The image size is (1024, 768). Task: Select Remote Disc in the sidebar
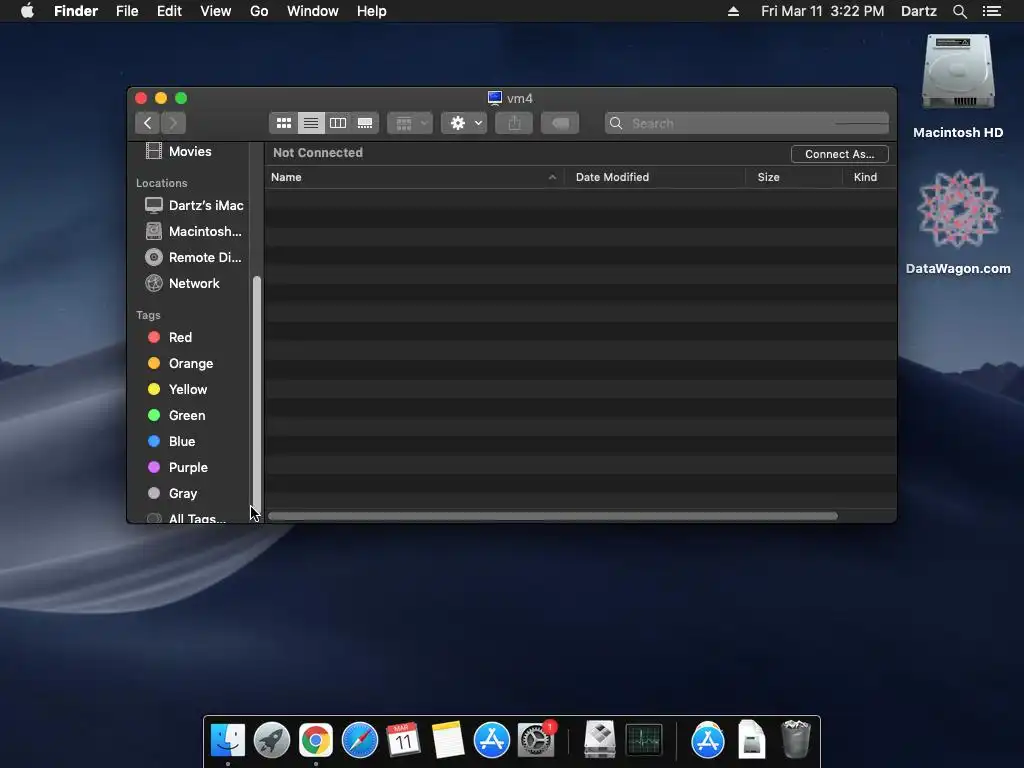(189, 257)
